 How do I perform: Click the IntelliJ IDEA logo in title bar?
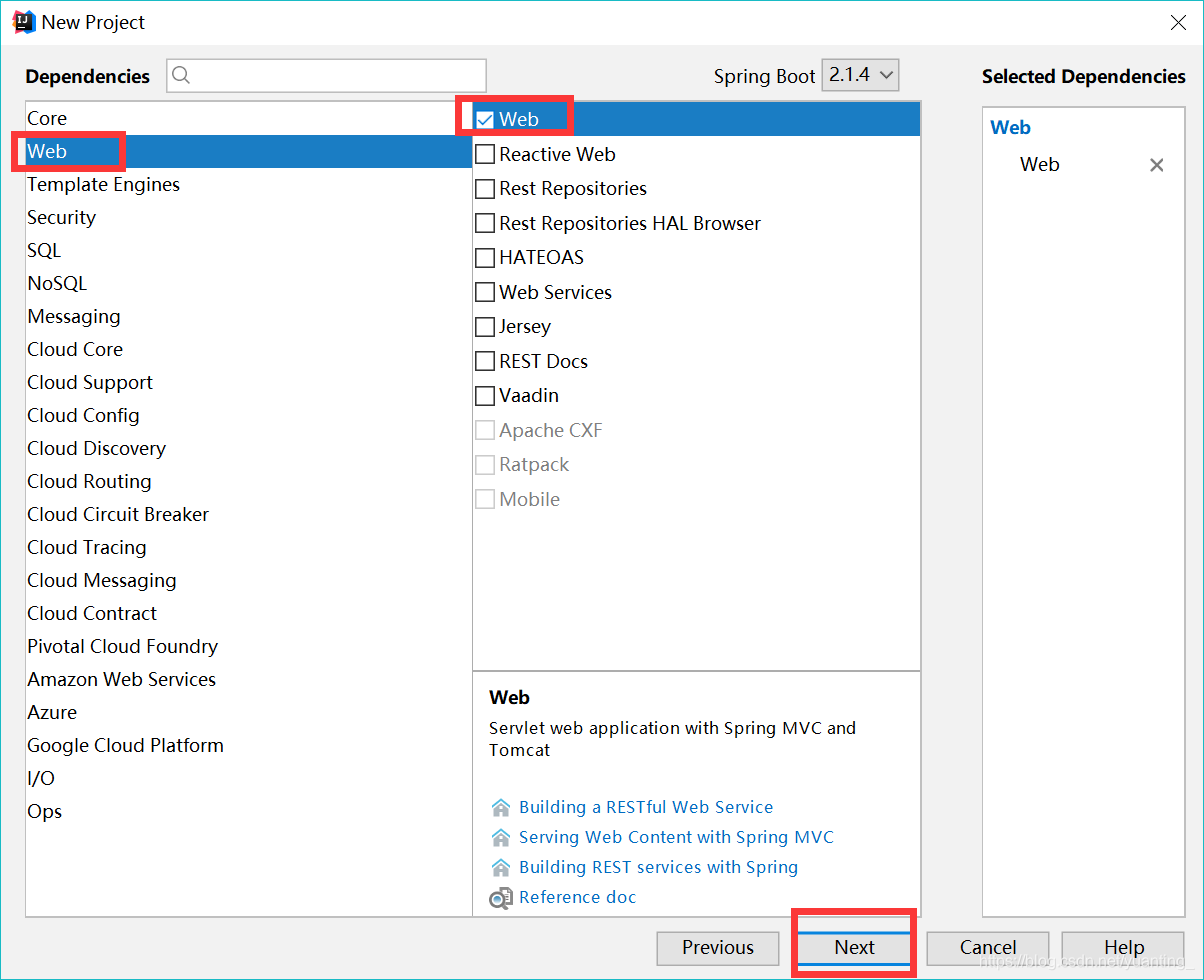click(24, 22)
